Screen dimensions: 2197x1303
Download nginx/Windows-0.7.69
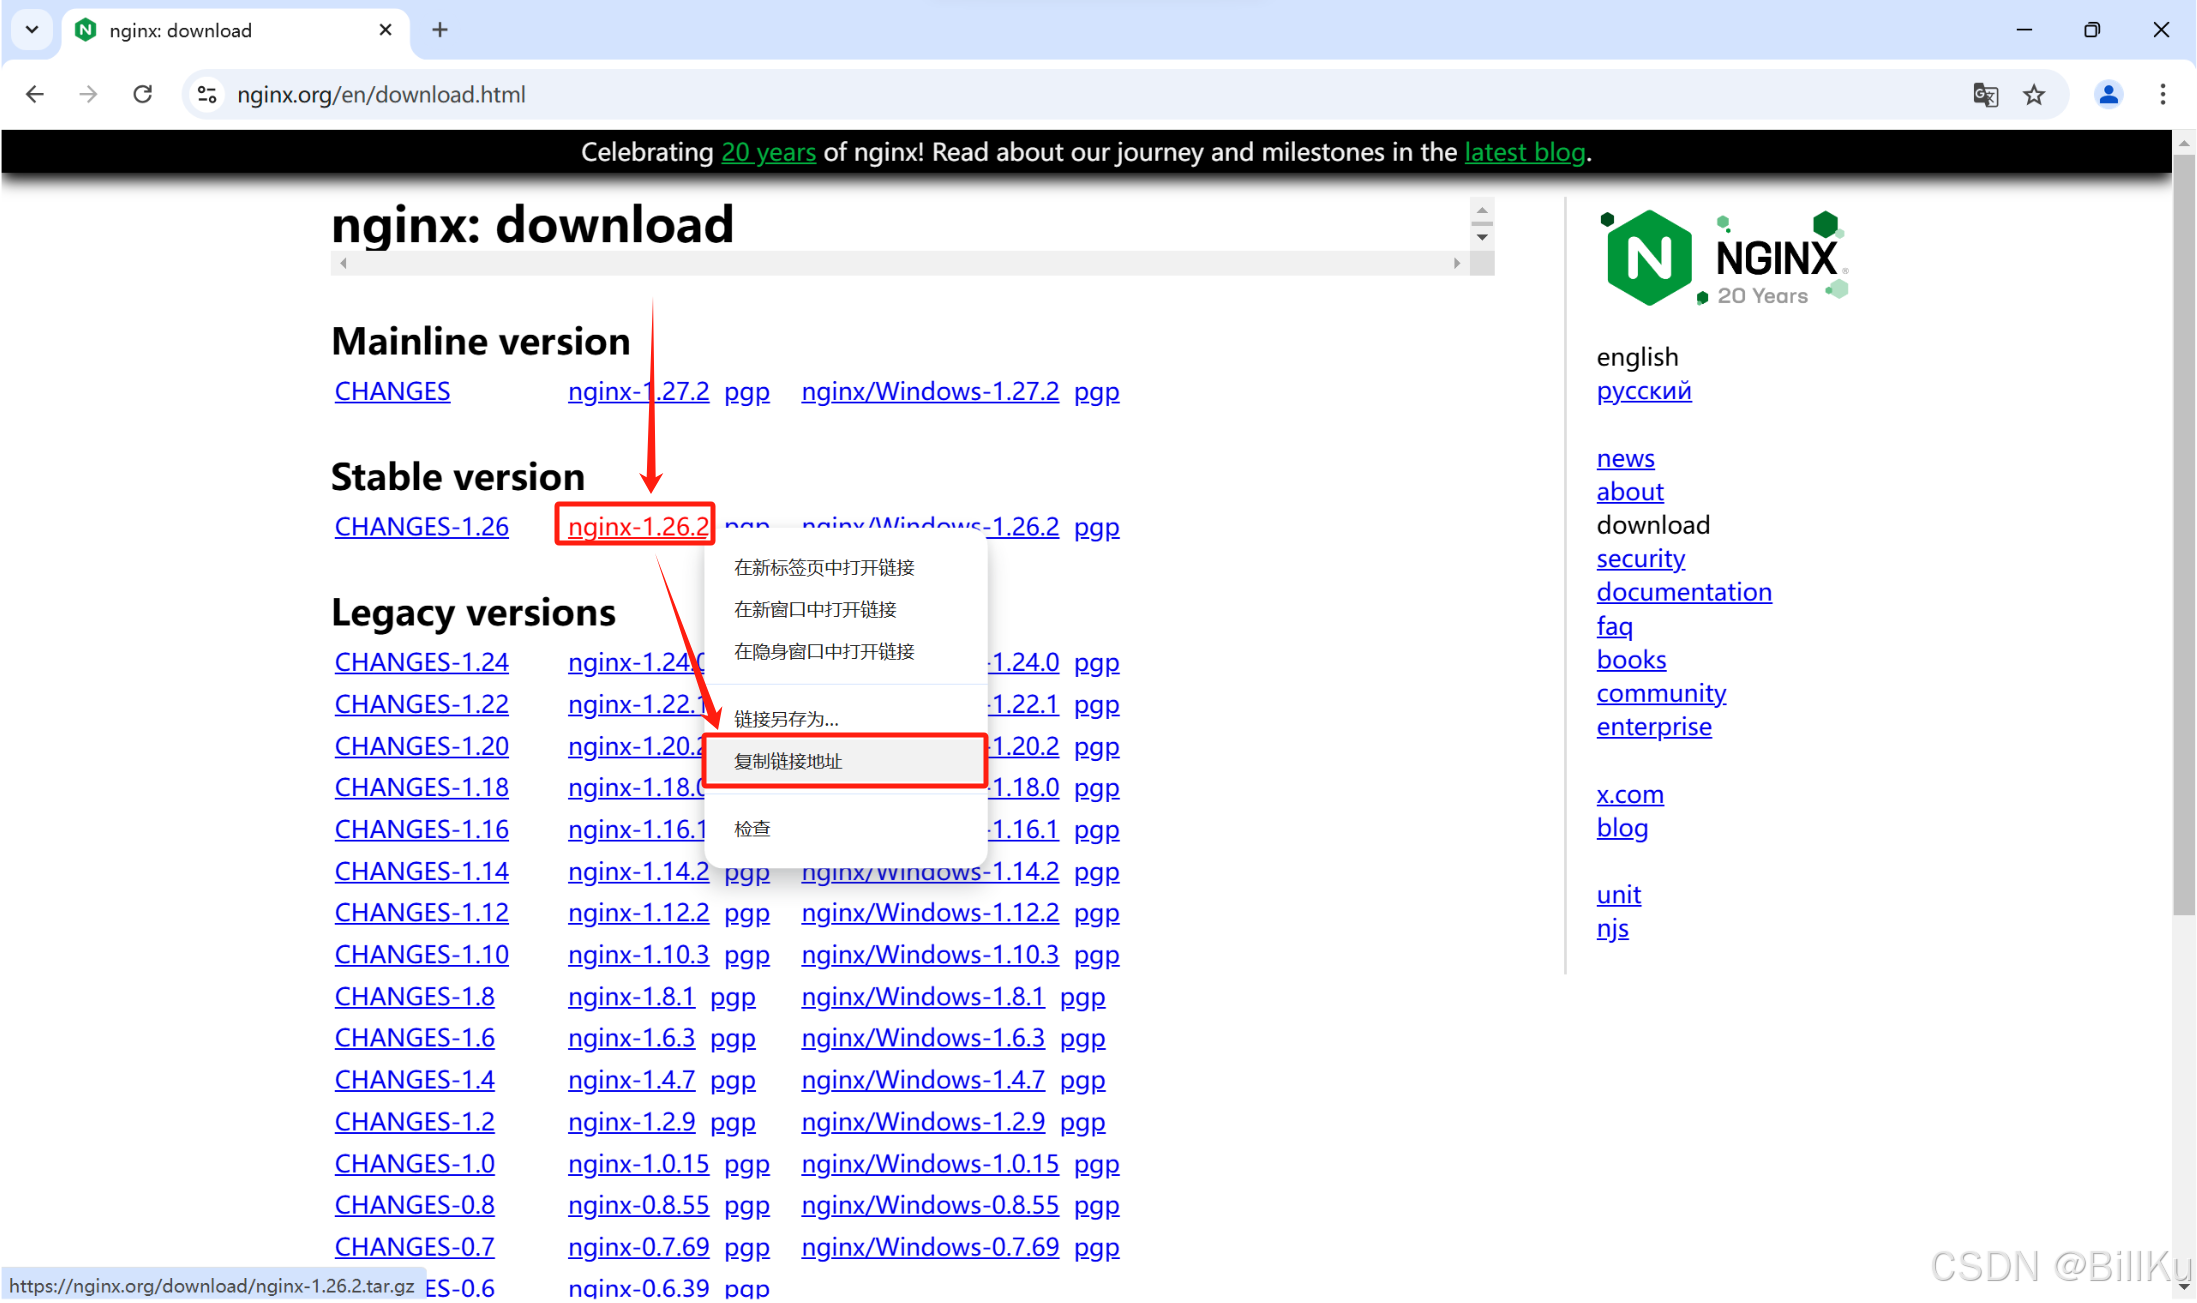point(930,1247)
